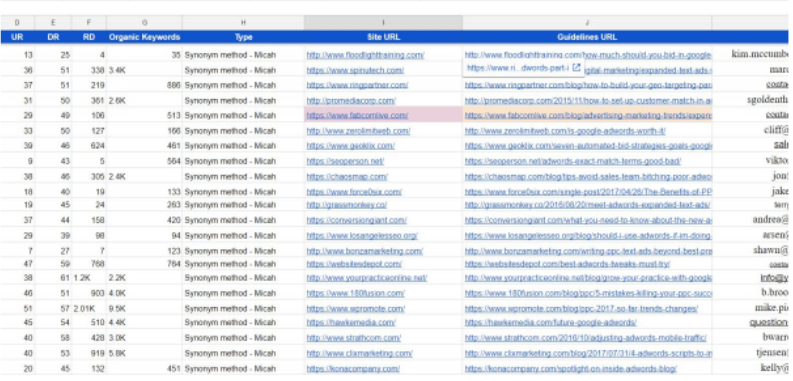The width and height of the screenshot is (793, 381).
Task: Open the losangelesseo.org site URL link
Action: [x=362, y=236]
